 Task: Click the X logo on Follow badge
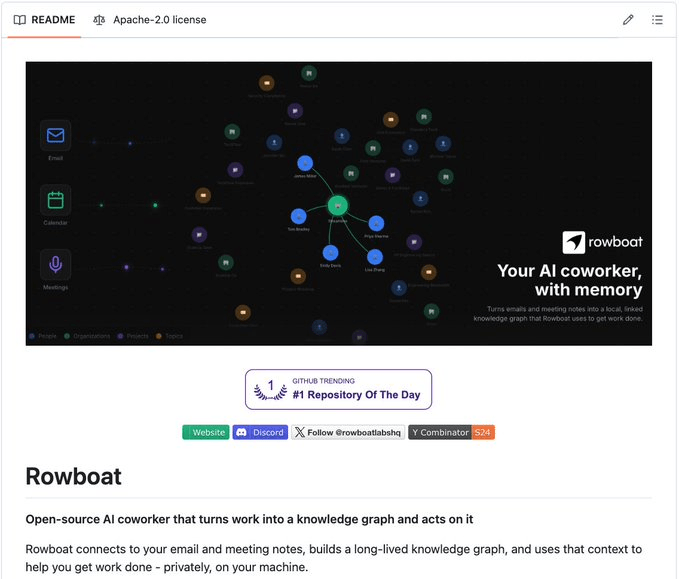[x=299, y=432]
